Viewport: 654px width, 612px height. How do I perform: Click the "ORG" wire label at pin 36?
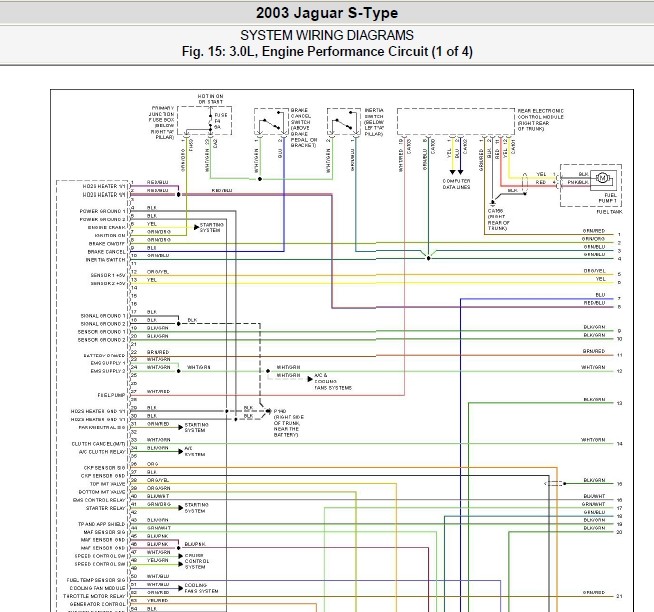pyautogui.click(x=152, y=464)
